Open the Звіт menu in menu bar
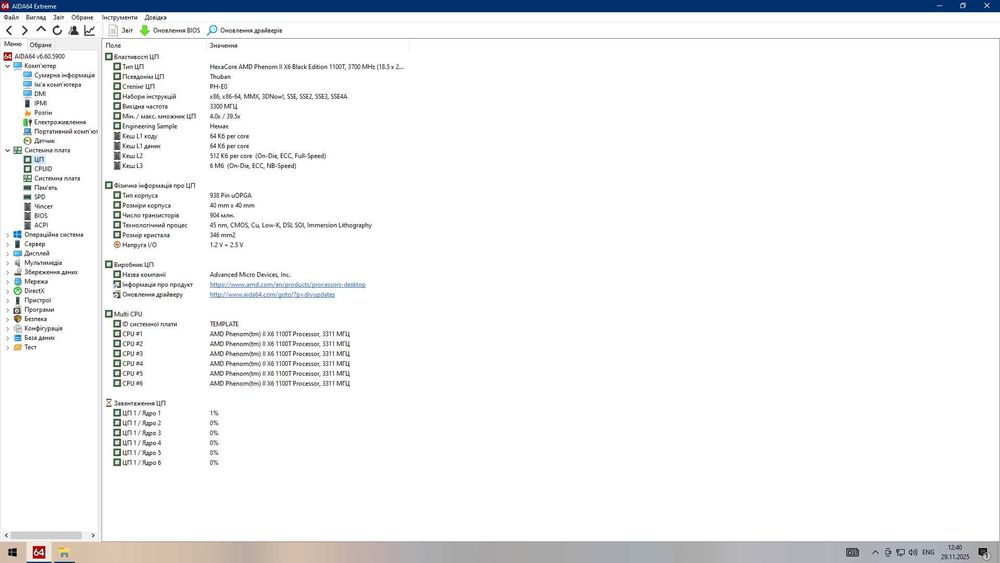1000x563 pixels. (x=59, y=17)
